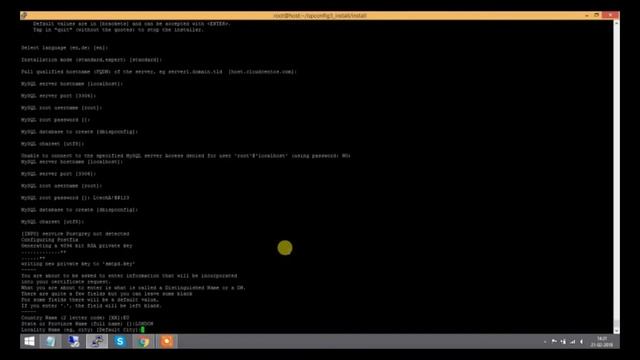
Task: Click the 'If you enter '.', the field will be left blank' line
Action: 91,306
